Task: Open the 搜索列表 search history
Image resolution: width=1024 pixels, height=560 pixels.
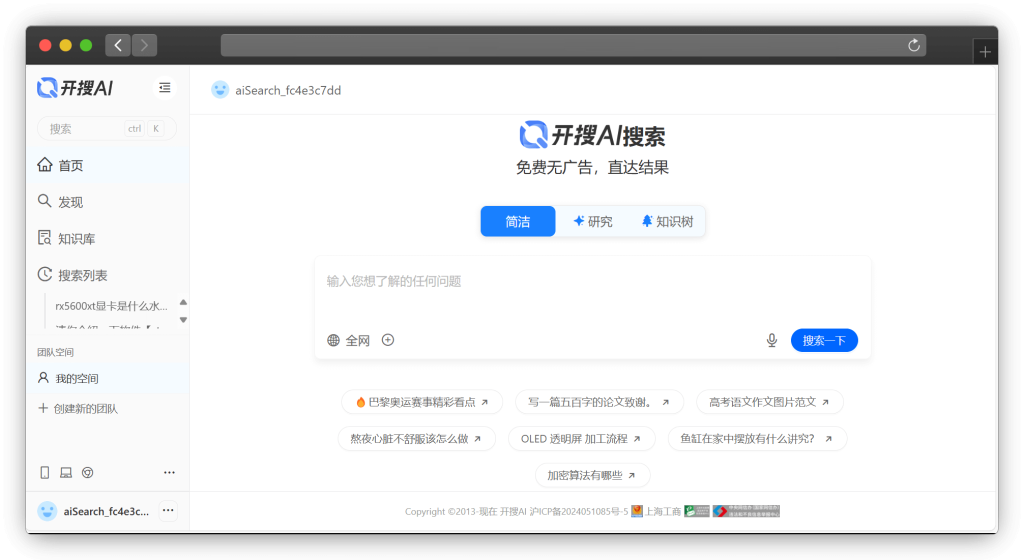Action: click(108, 275)
